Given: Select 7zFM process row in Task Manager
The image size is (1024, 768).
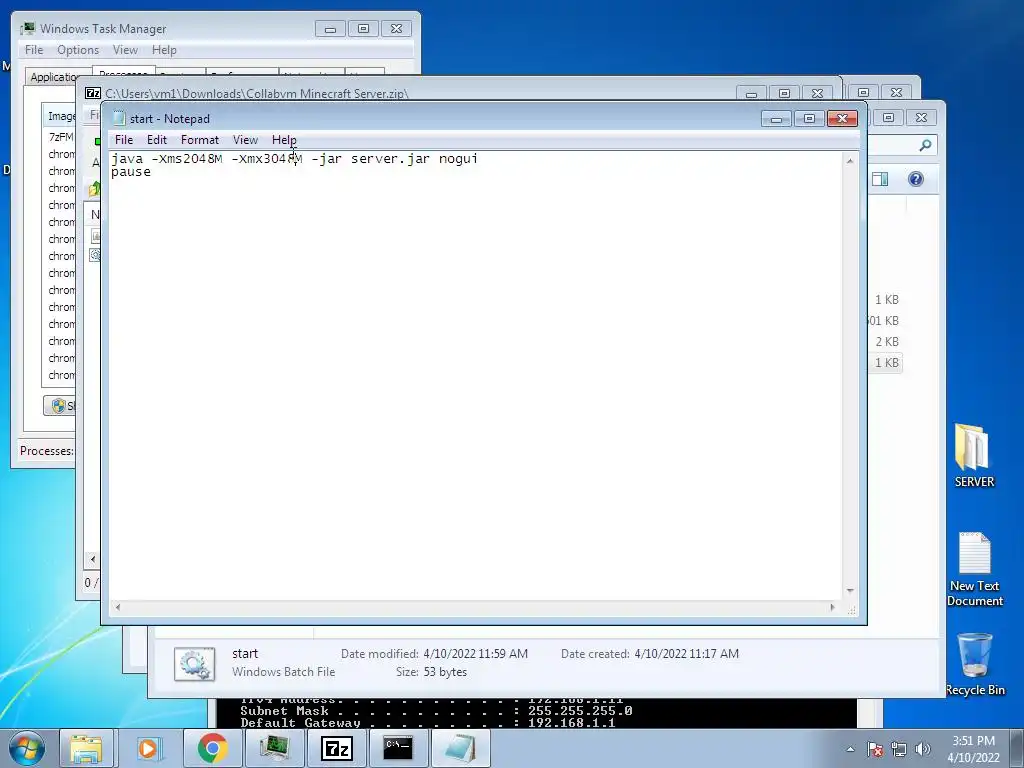Looking at the screenshot, I should pos(61,137).
